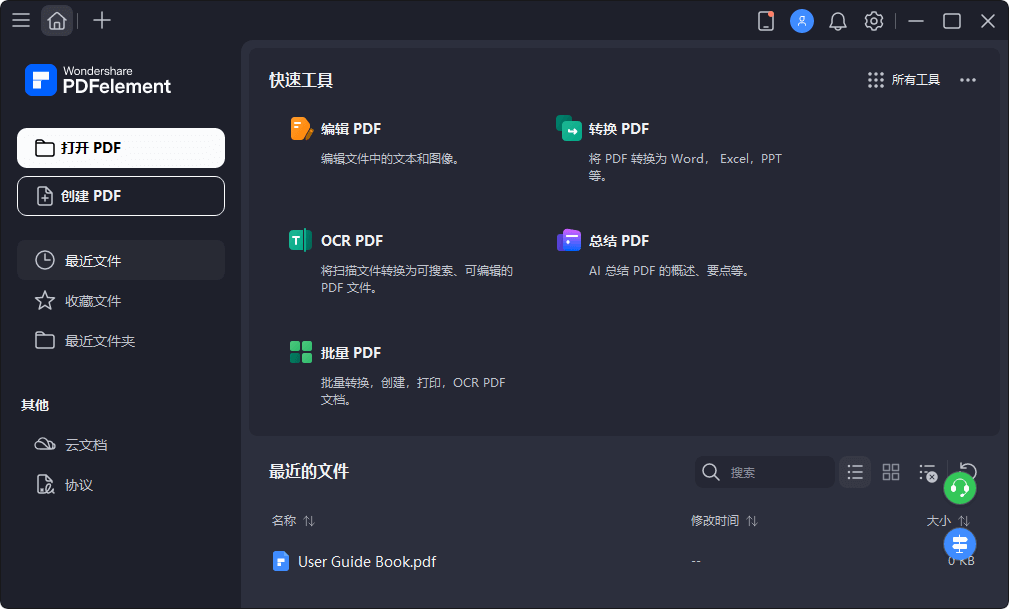
Task: Switch recent files to list view
Action: click(855, 472)
